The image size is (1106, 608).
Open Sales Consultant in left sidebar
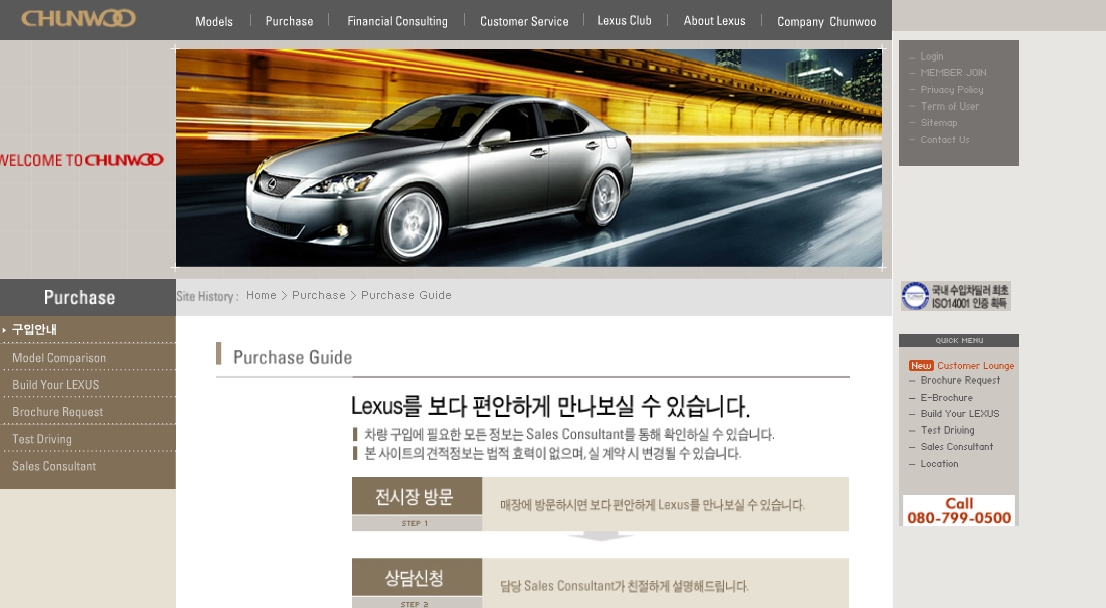pos(54,466)
